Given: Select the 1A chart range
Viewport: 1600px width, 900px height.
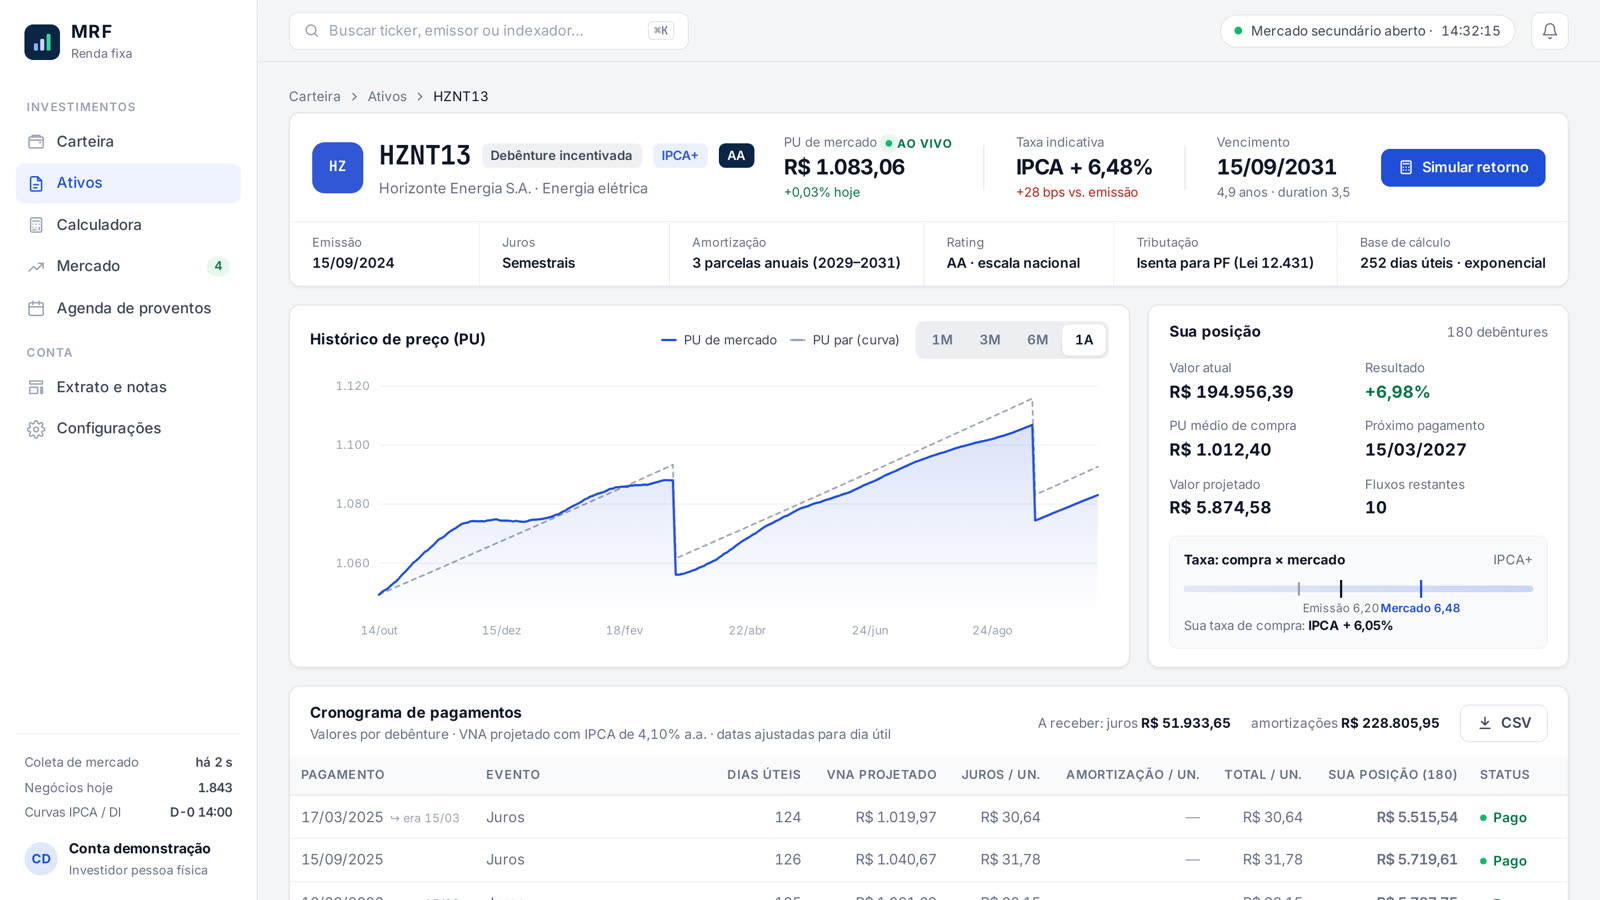Looking at the screenshot, I should click(1084, 340).
